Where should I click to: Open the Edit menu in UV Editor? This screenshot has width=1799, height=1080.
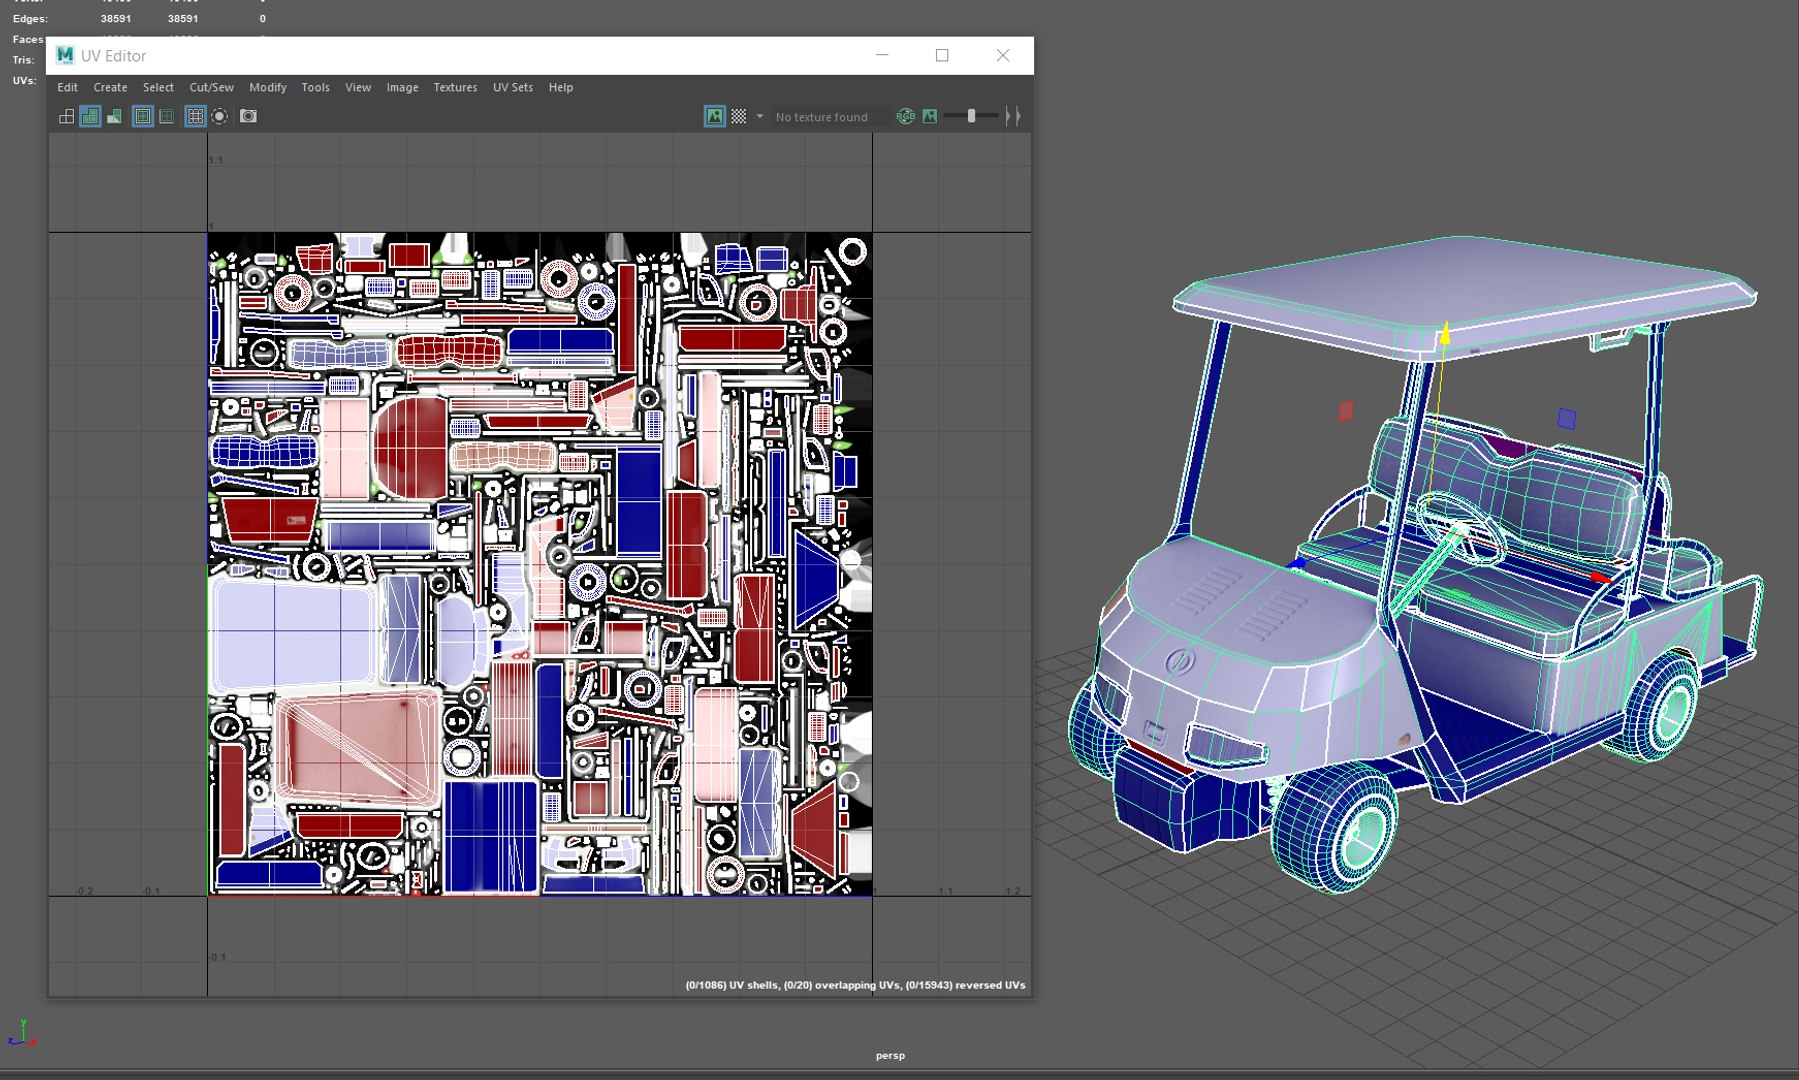(x=67, y=87)
